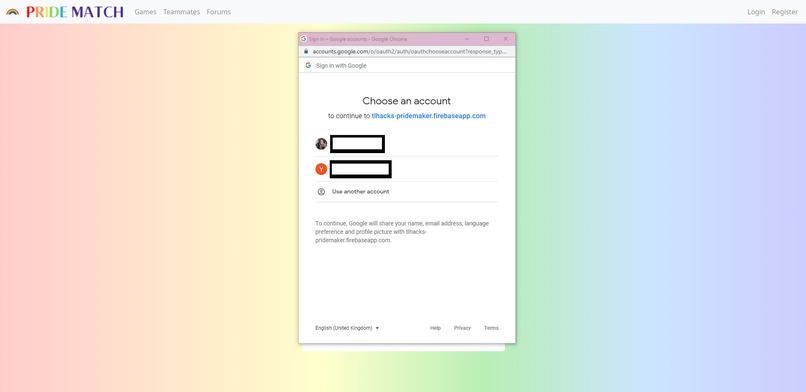
Task: Click the Google G logo beside Sign in with Google
Action: (308, 65)
